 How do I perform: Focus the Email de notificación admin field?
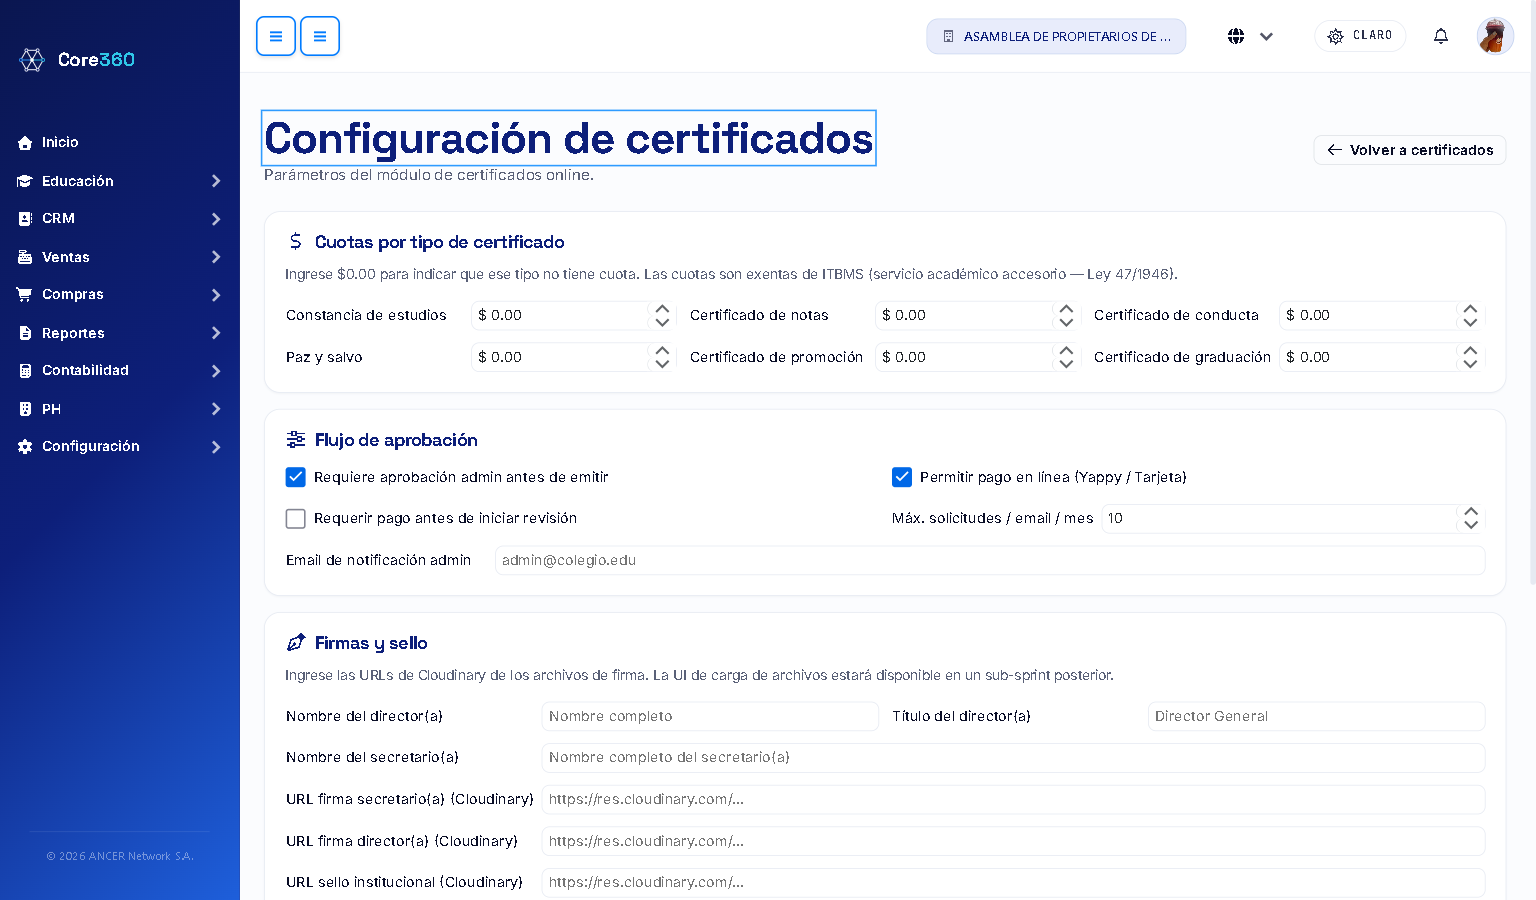click(x=990, y=560)
